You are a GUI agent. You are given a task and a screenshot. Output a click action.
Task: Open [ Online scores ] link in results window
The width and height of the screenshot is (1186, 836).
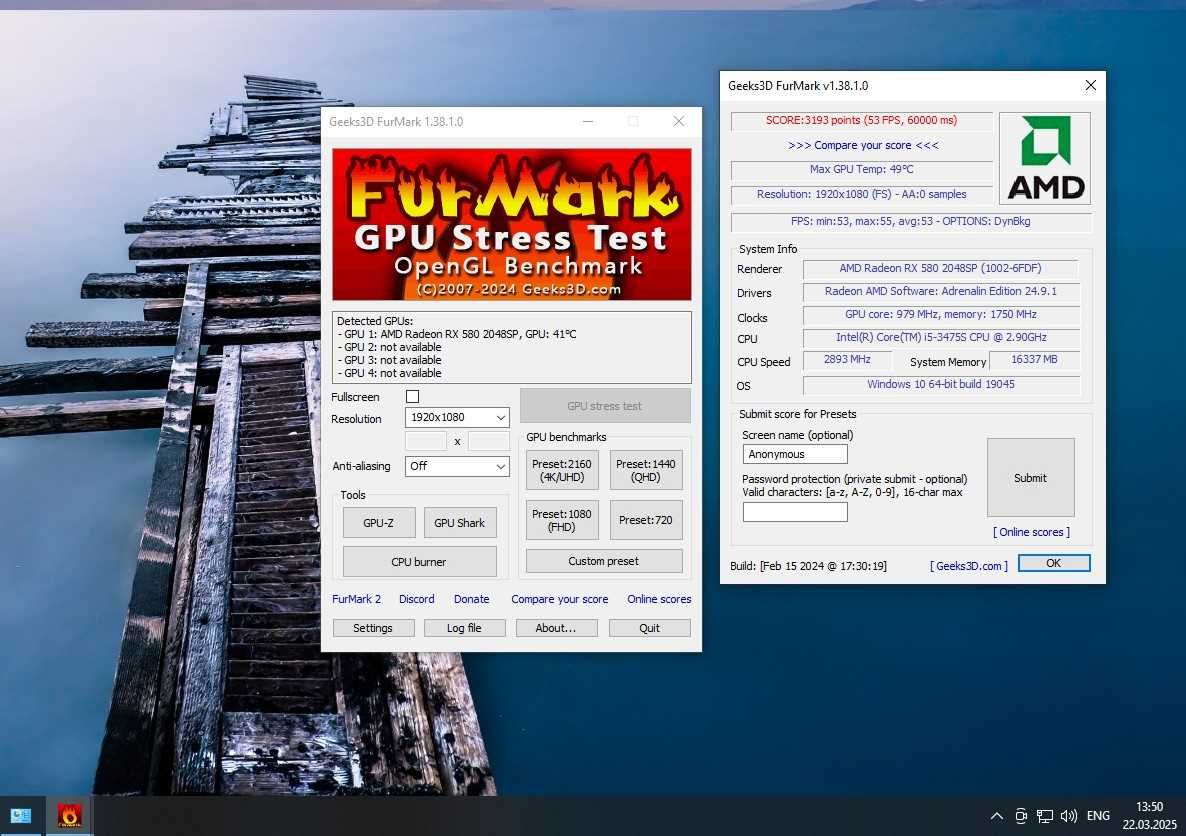[1031, 533]
